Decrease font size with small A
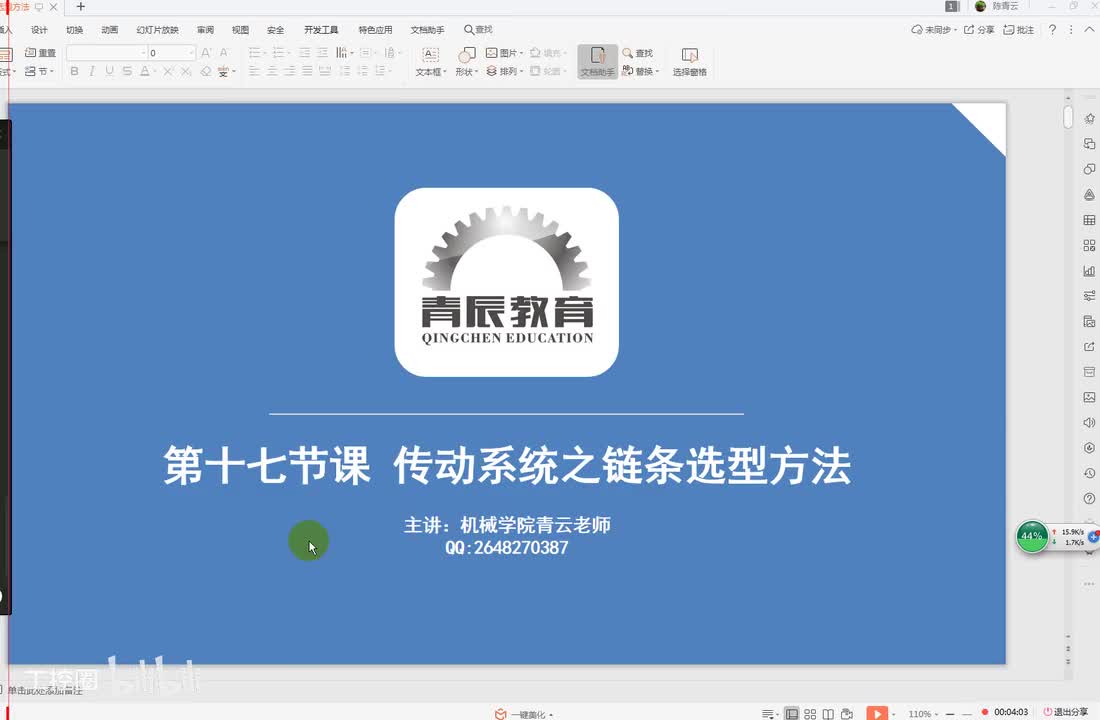The height and width of the screenshot is (720, 1100). click(x=224, y=53)
